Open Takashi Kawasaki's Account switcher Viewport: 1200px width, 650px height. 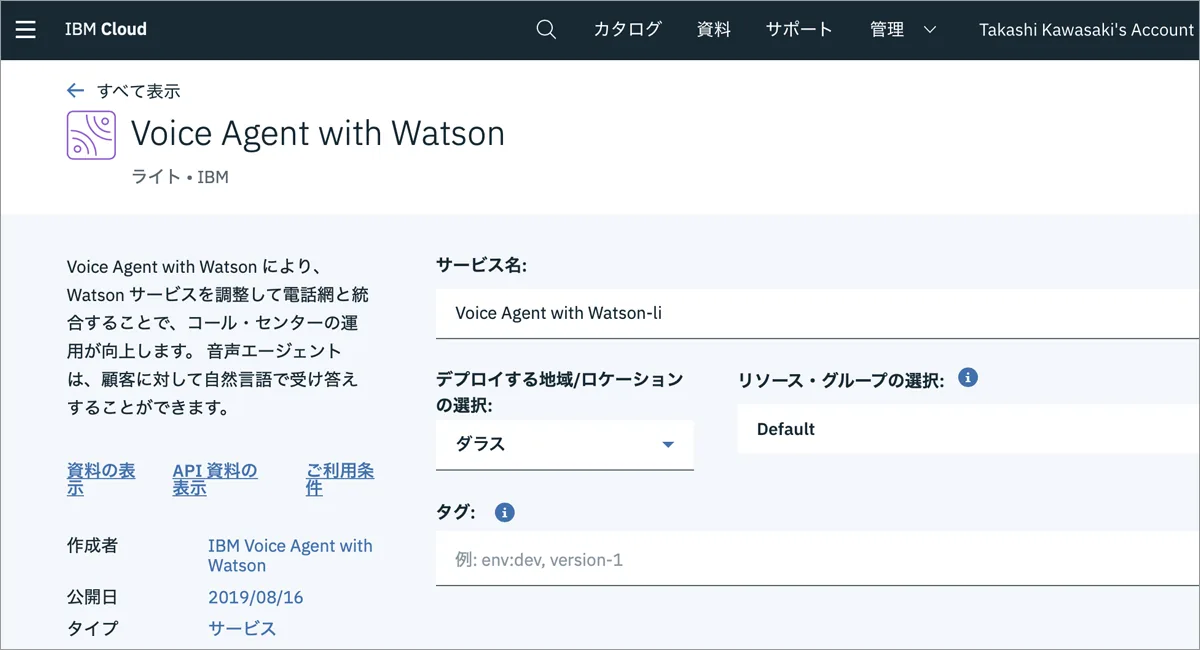(1086, 30)
